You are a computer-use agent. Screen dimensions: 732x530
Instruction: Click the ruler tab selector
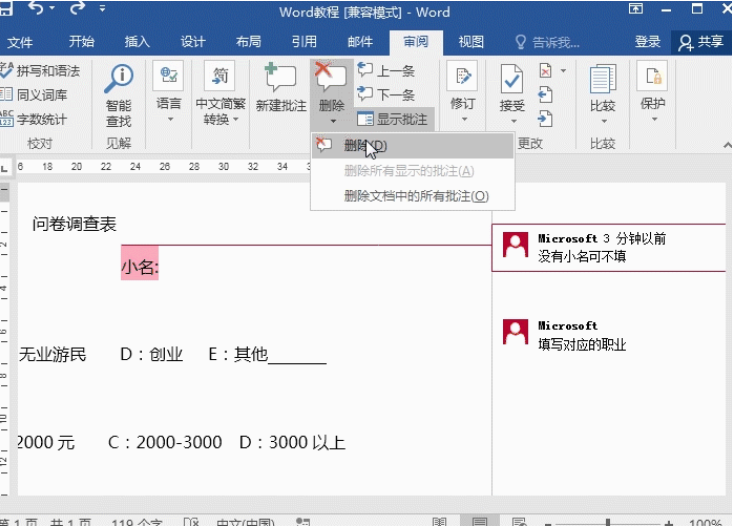click(4, 168)
